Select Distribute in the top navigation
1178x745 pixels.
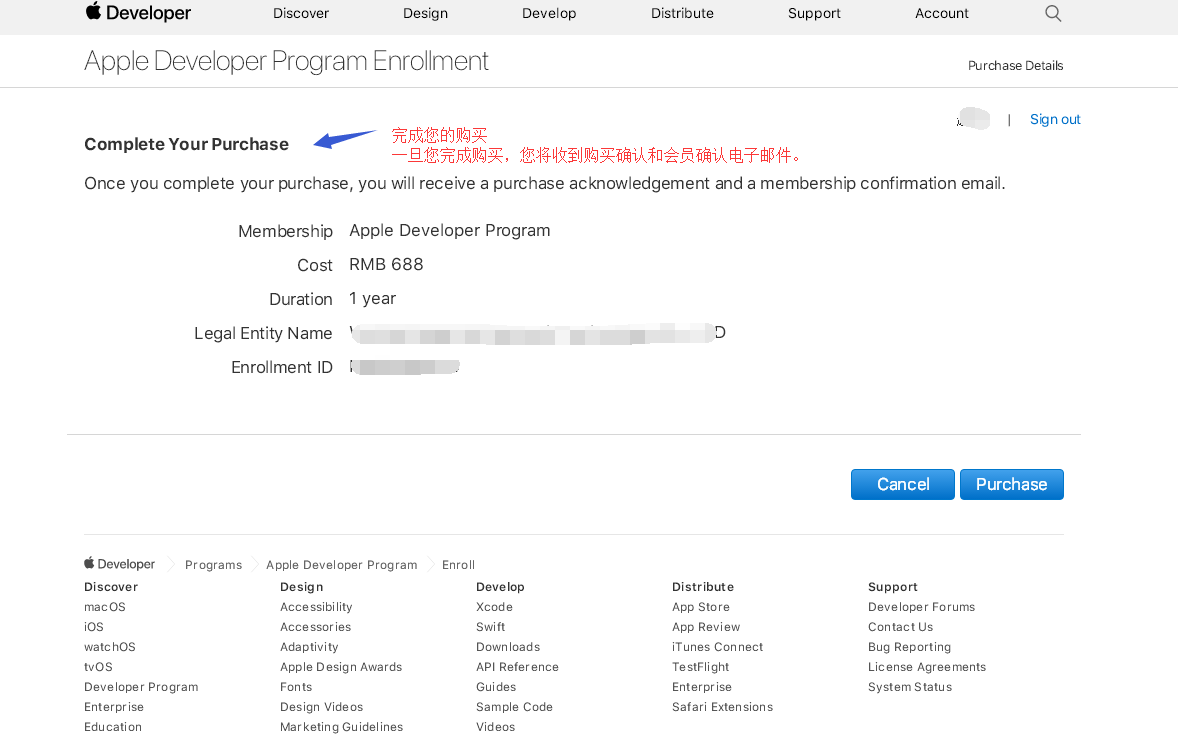click(x=682, y=13)
